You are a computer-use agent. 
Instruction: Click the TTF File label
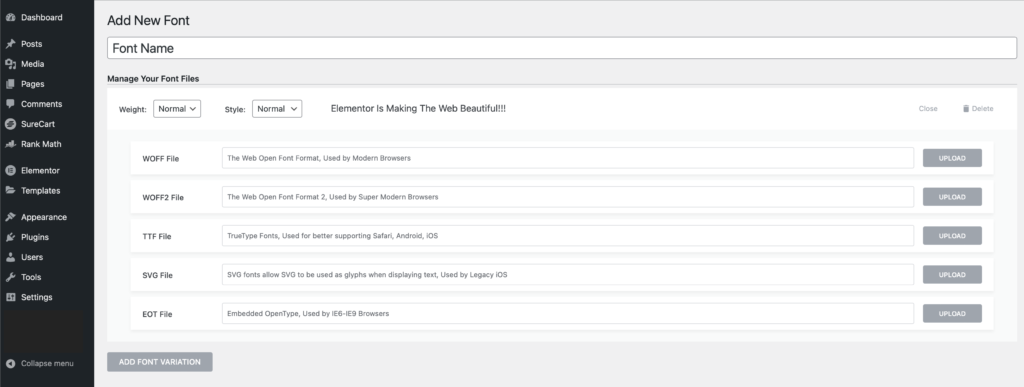(157, 236)
